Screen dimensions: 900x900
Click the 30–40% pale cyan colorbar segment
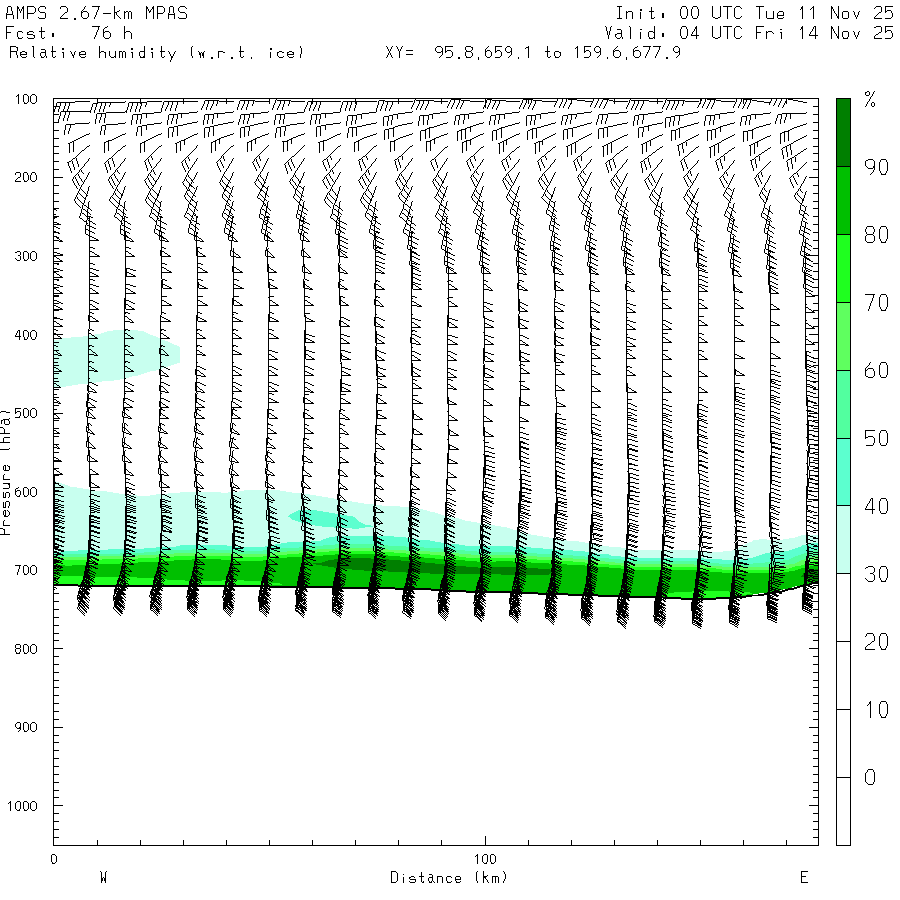843,540
